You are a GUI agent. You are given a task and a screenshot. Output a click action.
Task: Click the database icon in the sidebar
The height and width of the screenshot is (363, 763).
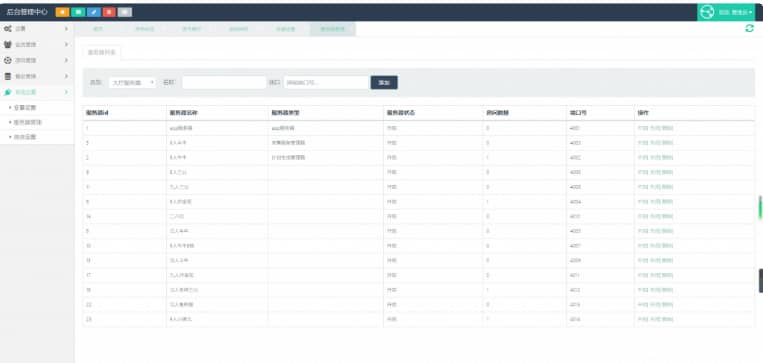click(x=8, y=76)
